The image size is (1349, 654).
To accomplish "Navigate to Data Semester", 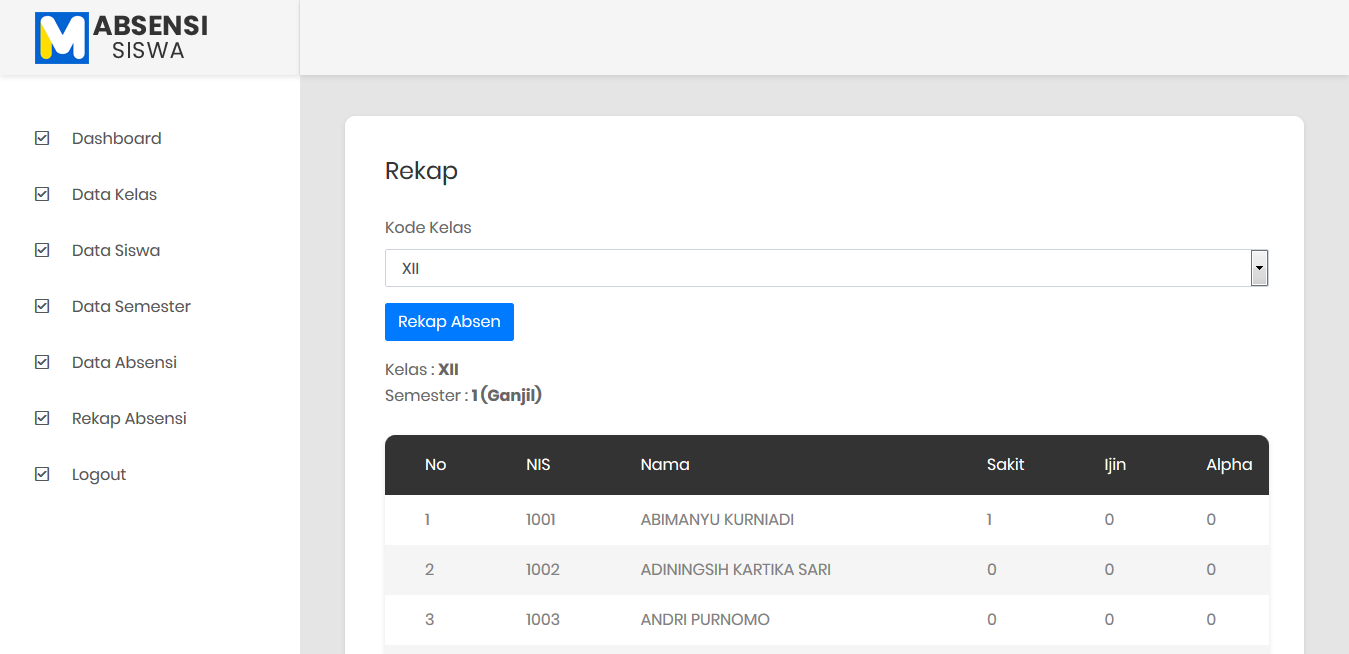I will pos(131,306).
